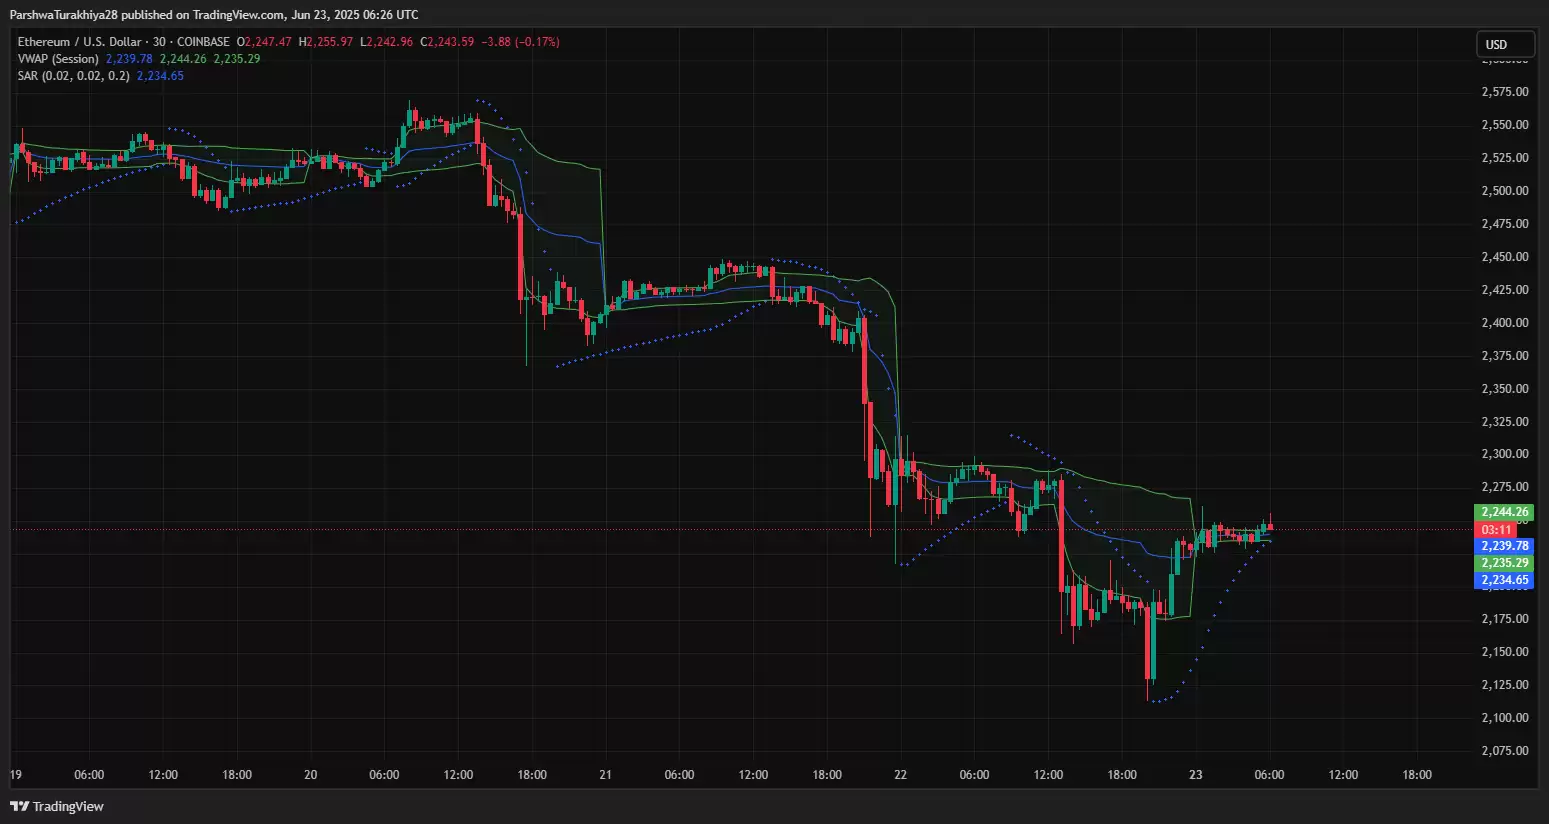This screenshot has width=1549, height=824.
Task: Click the COINBASE exchange label in legend
Action: [204, 42]
